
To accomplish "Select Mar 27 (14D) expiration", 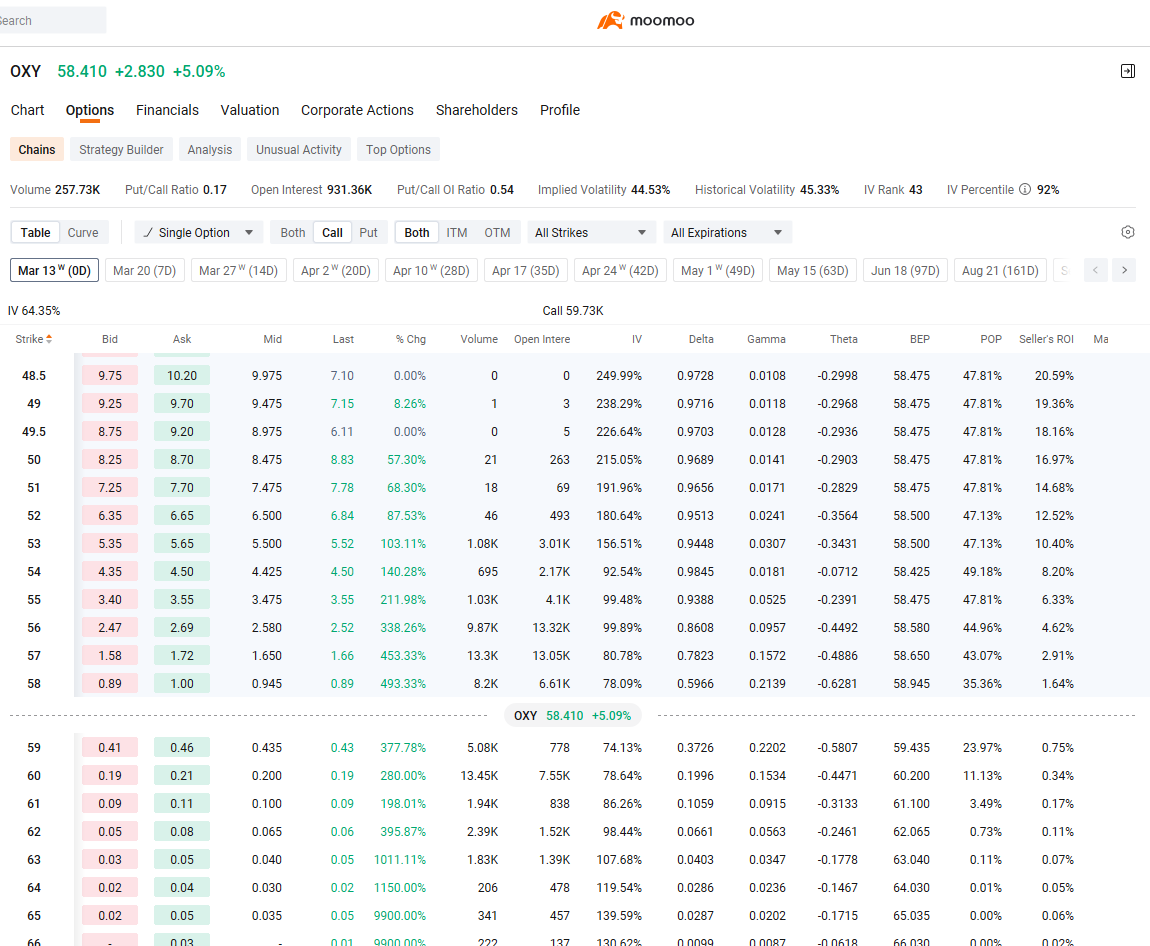I will [x=238, y=270].
